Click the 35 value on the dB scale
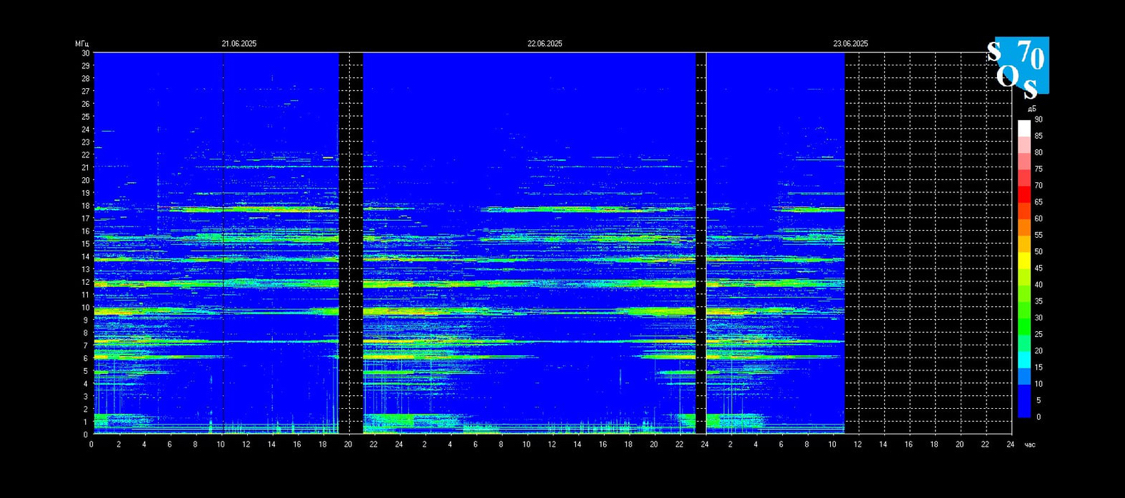Viewport: 1125px width, 498px height. pos(1038,301)
